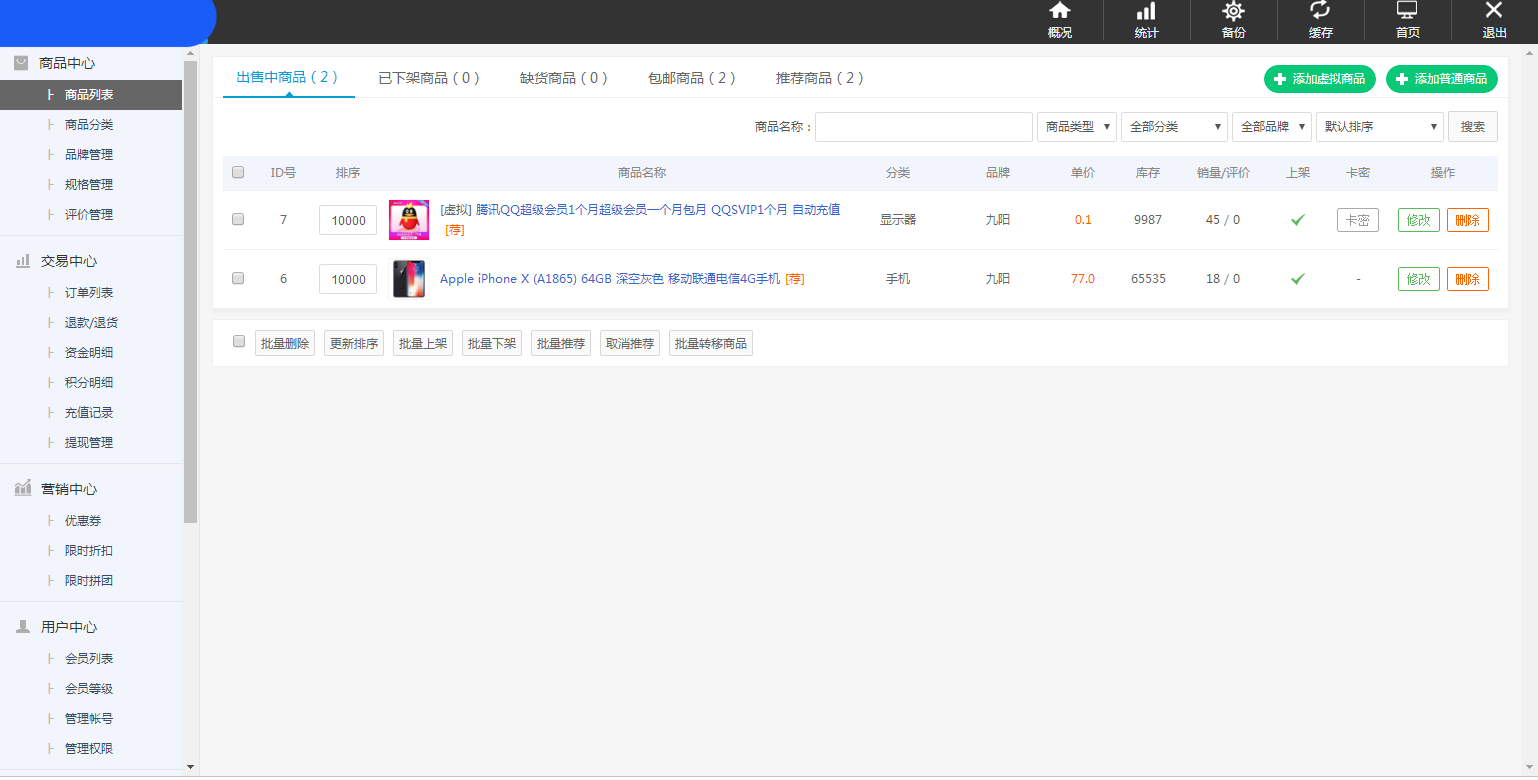Image resolution: width=1538 pixels, height=780 pixels.
Task: Open the 概况 overview icon
Action: coord(1059,18)
